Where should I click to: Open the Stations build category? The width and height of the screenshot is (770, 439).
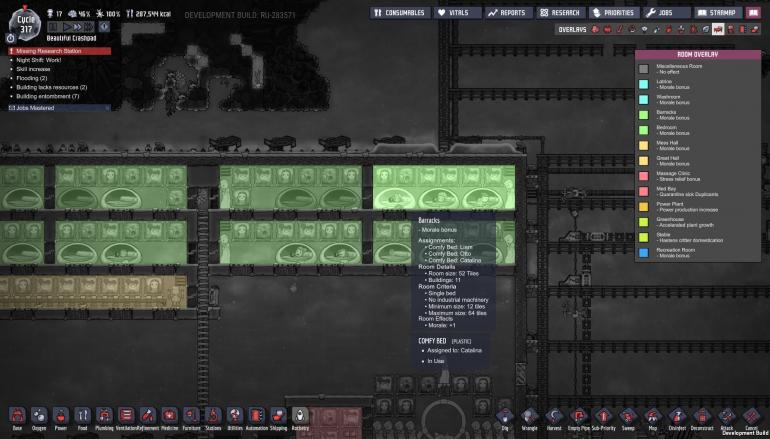tap(213, 416)
